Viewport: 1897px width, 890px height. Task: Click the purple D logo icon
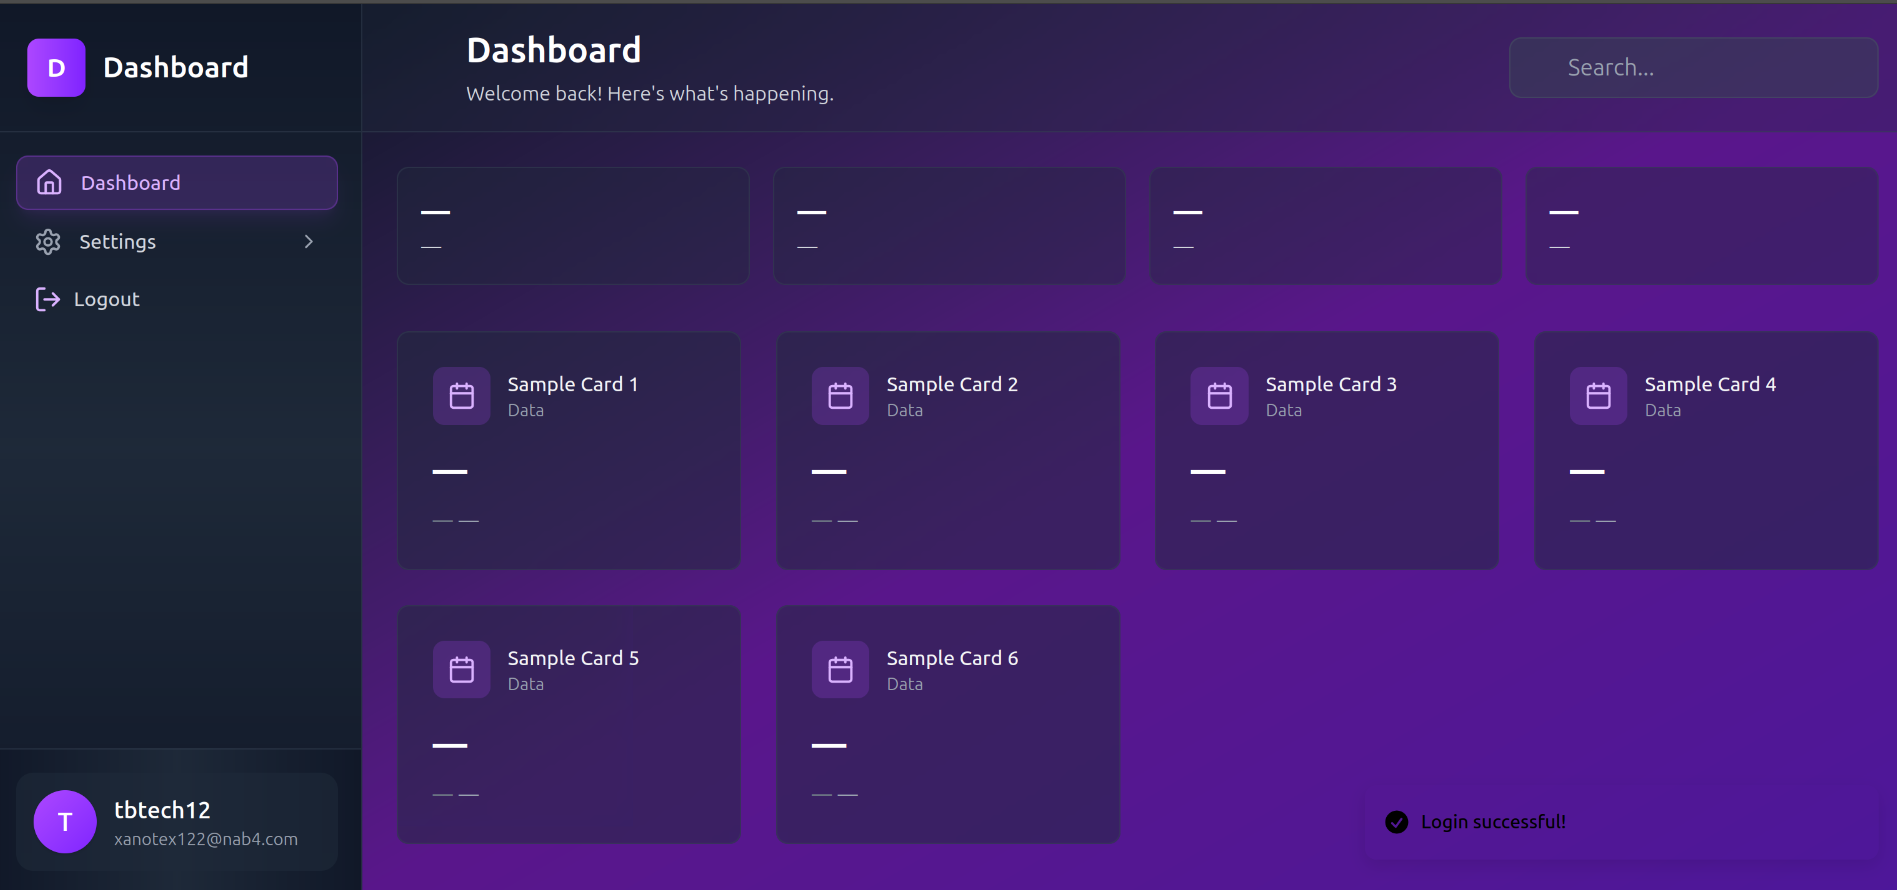[x=56, y=68]
